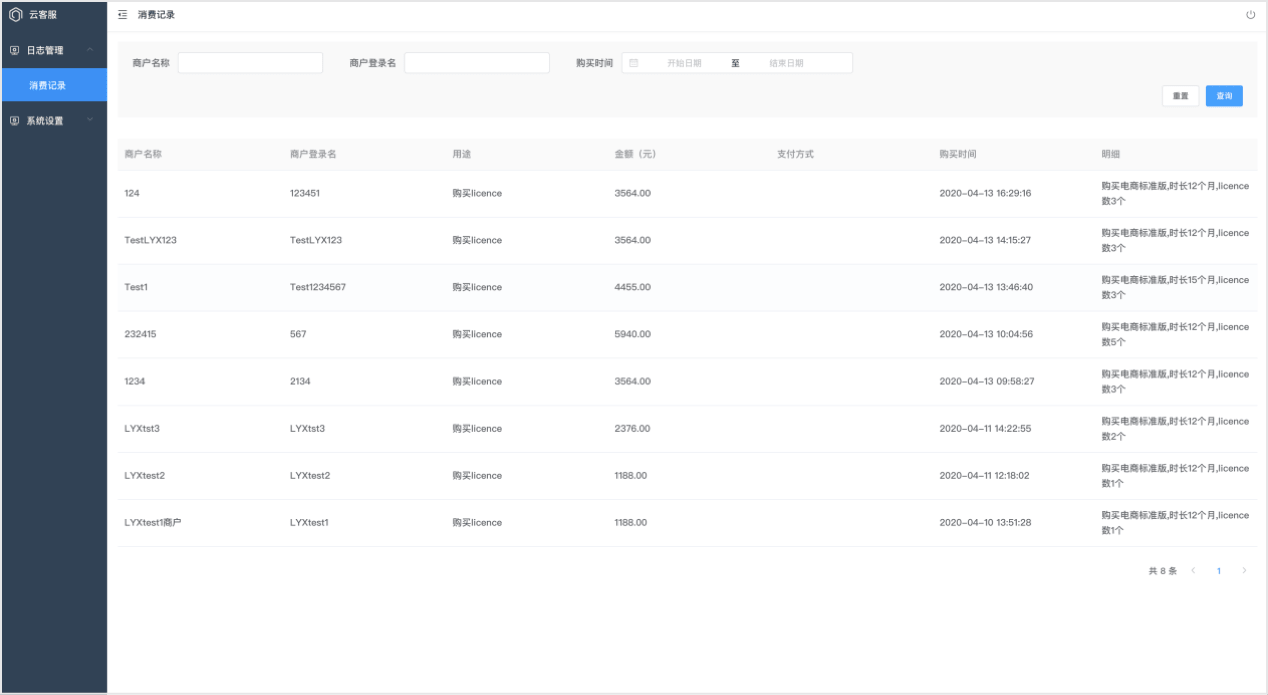Click login name cell Test1234567
This screenshot has height=695, width=1268.
[x=318, y=287]
